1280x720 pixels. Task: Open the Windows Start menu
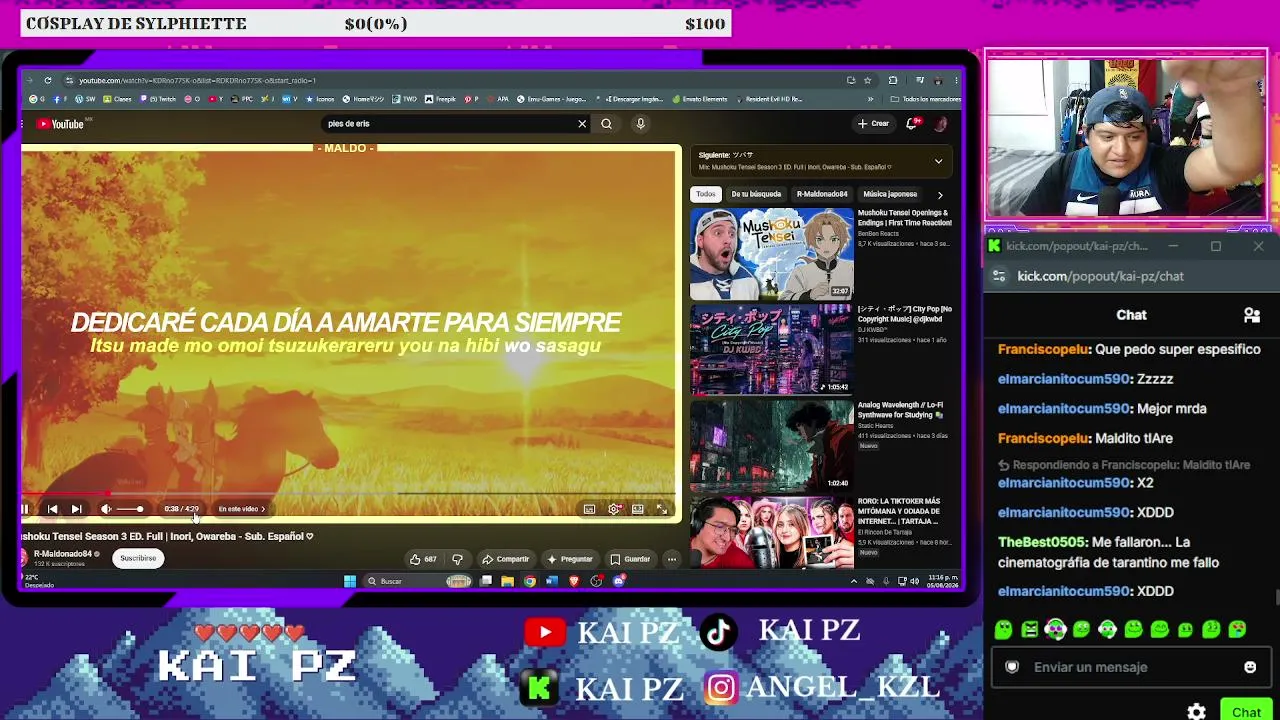tap(350, 581)
